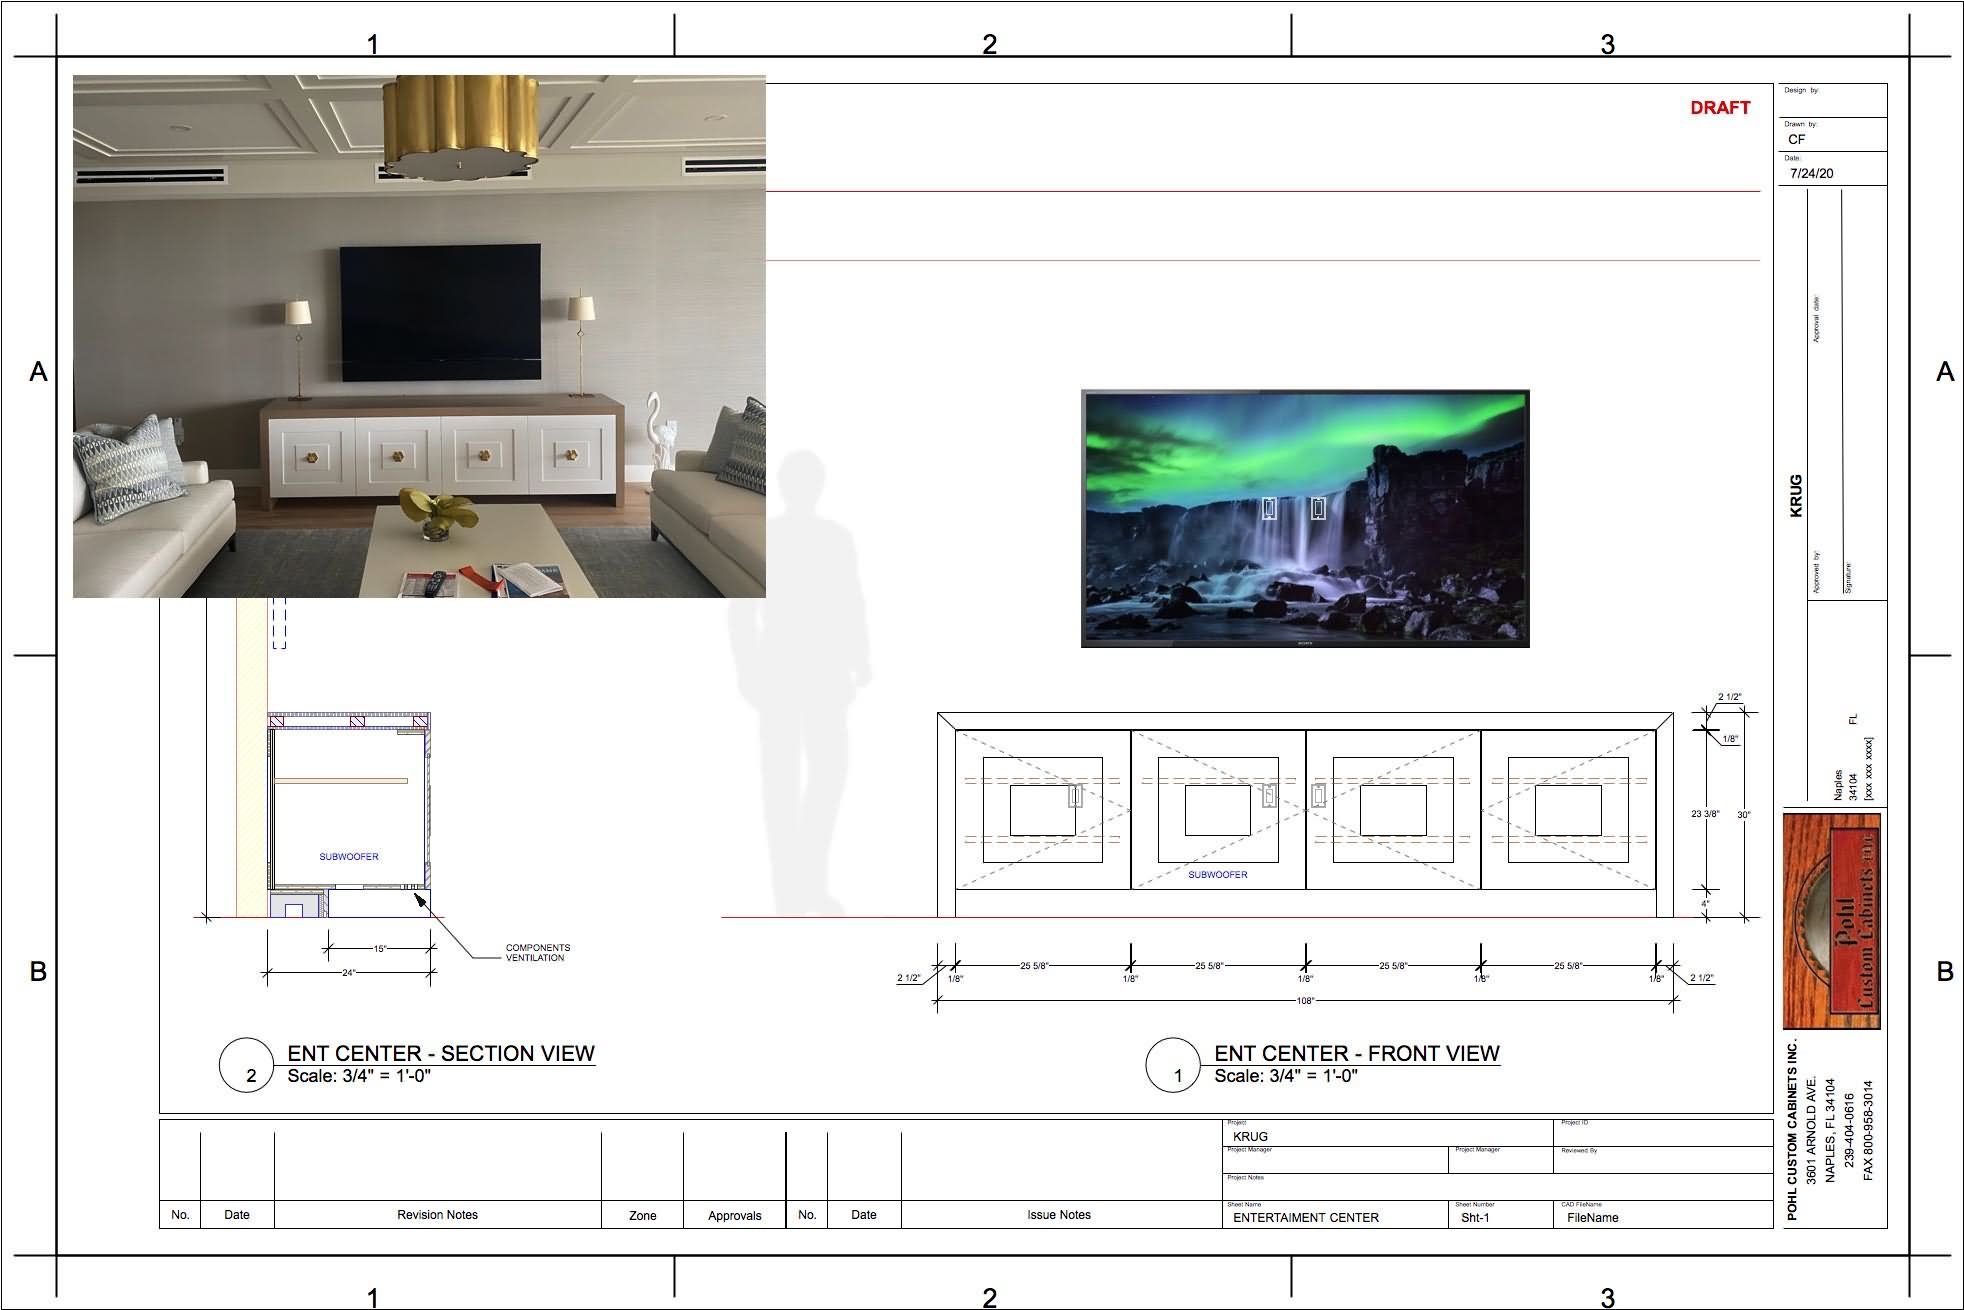The width and height of the screenshot is (1964, 1310).
Task: Click the Sht-1 sheet number field
Action: [1475, 1217]
